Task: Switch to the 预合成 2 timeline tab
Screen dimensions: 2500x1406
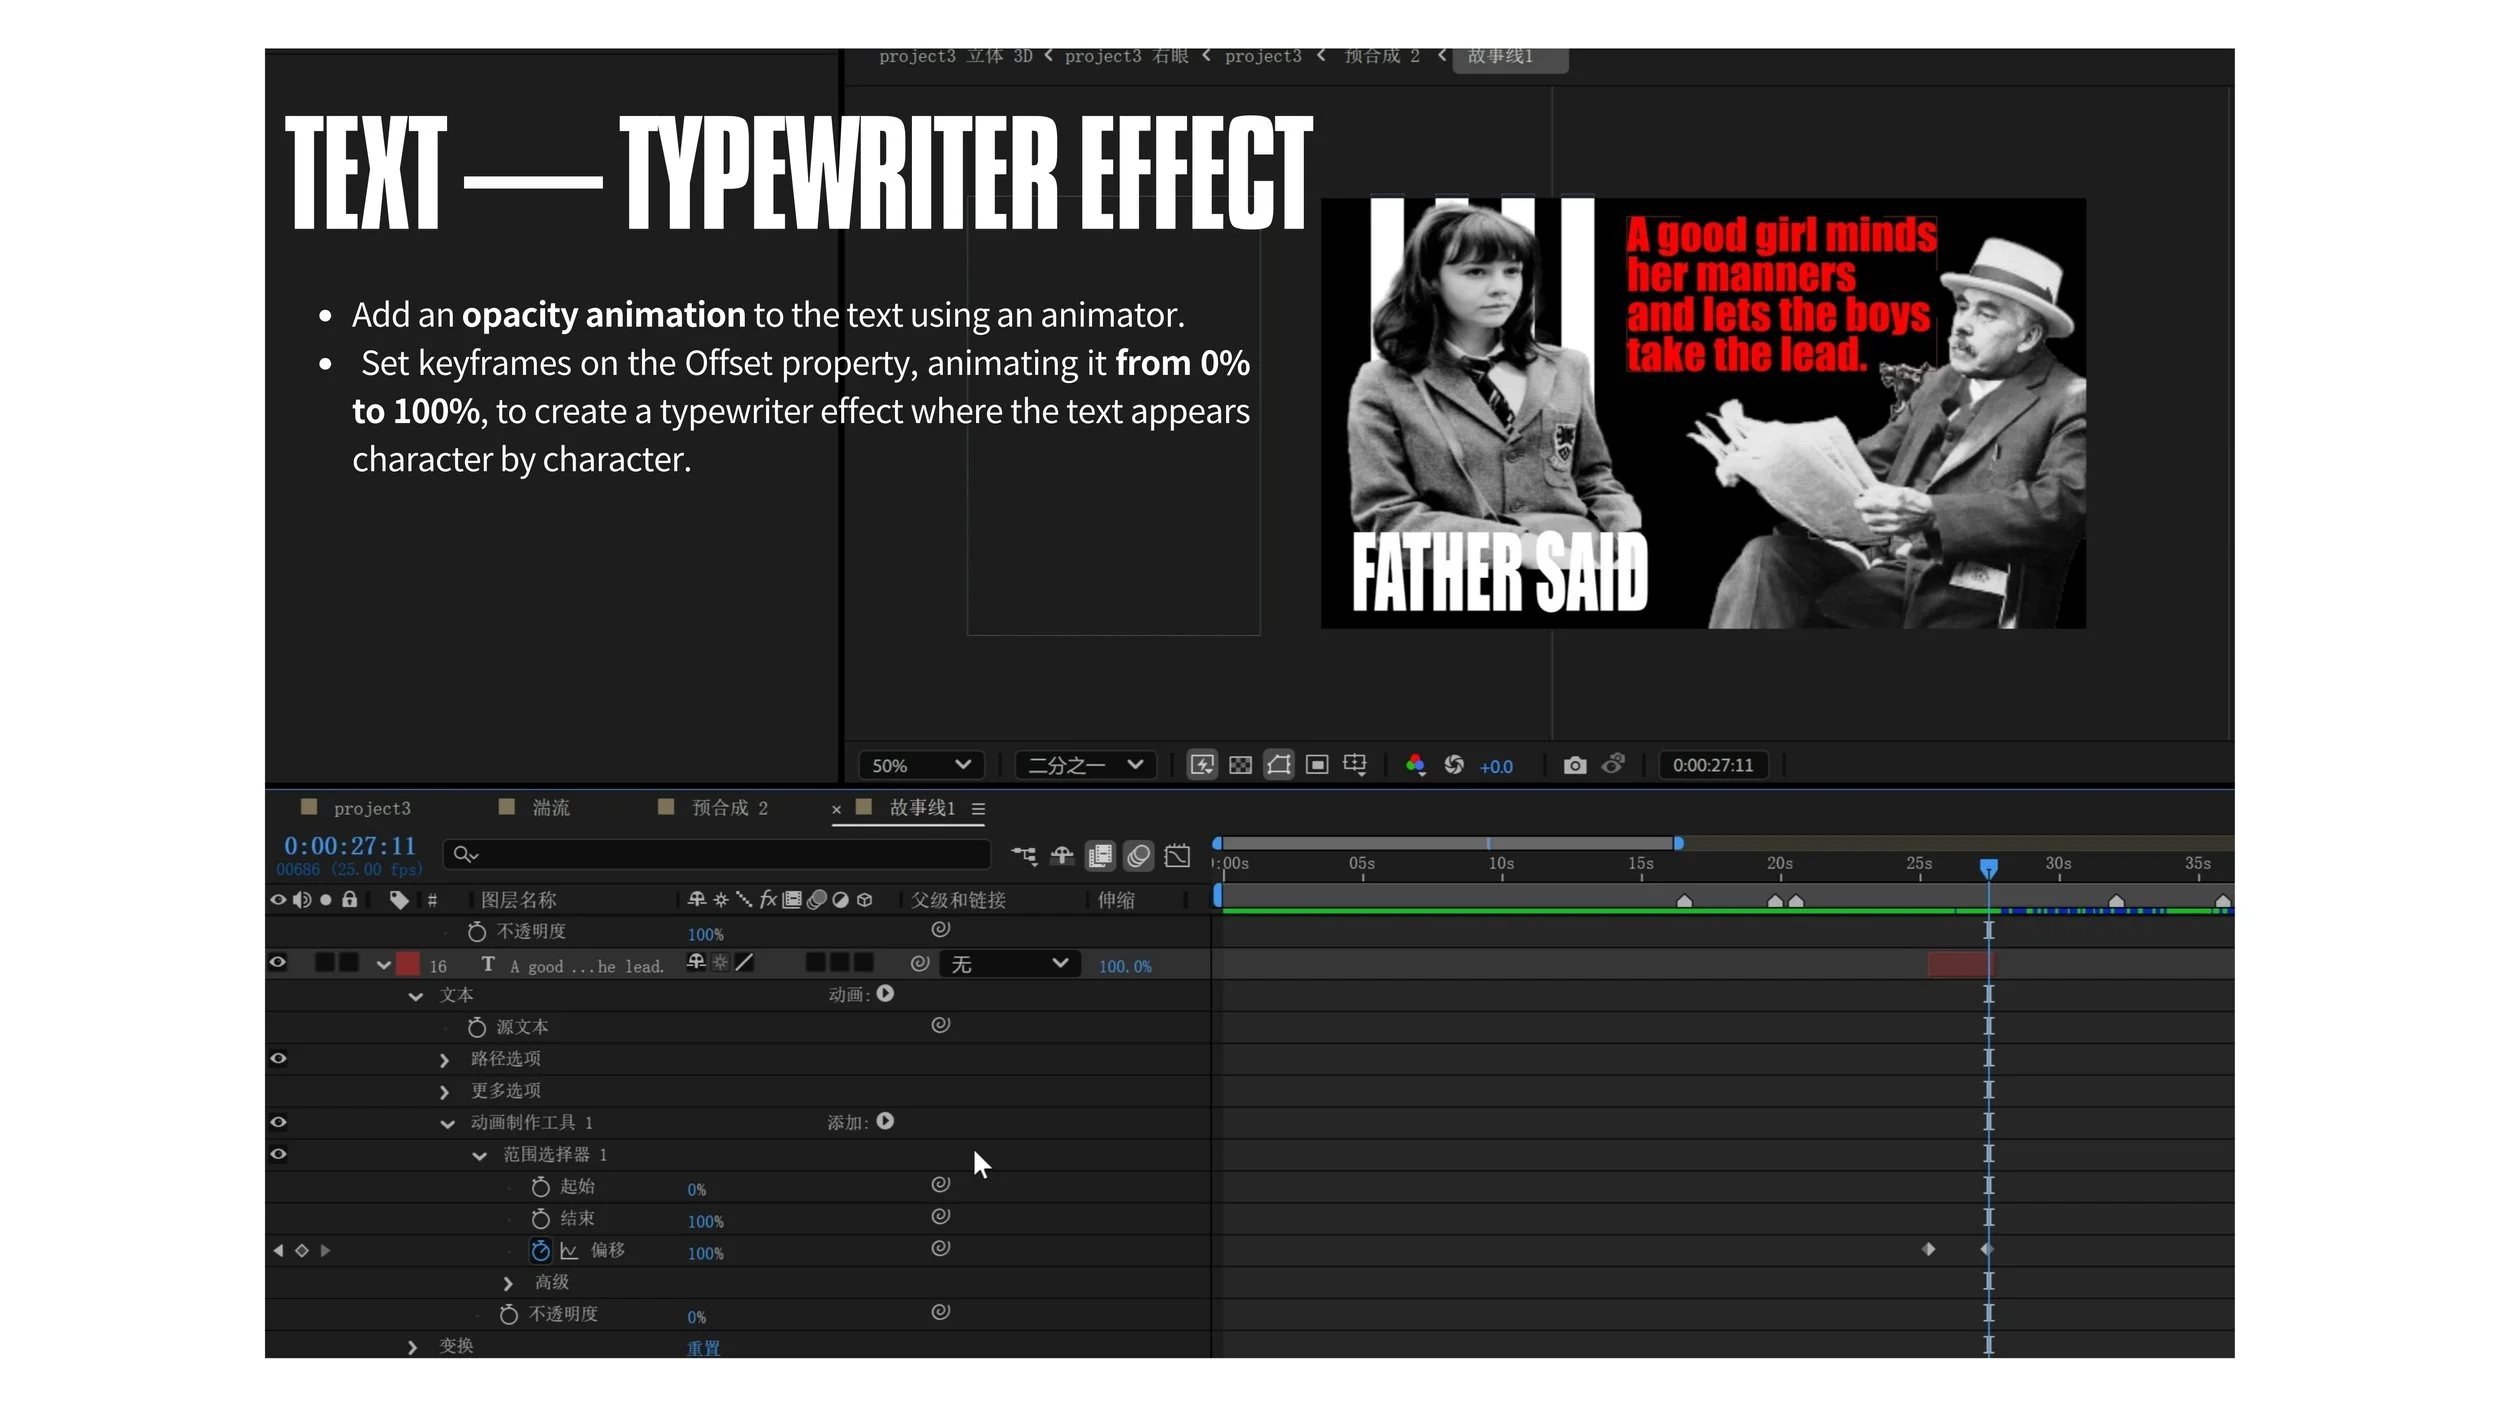Action: tap(729, 808)
